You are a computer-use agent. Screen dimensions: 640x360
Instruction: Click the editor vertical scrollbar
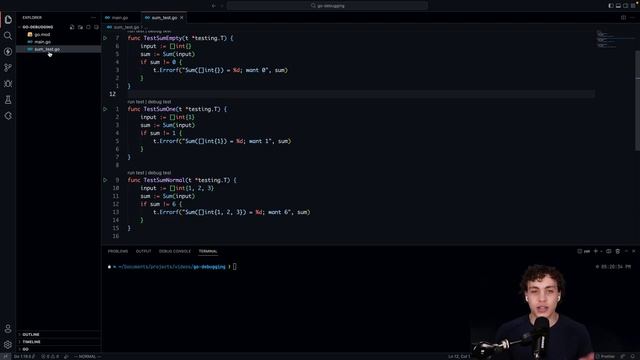637,100
